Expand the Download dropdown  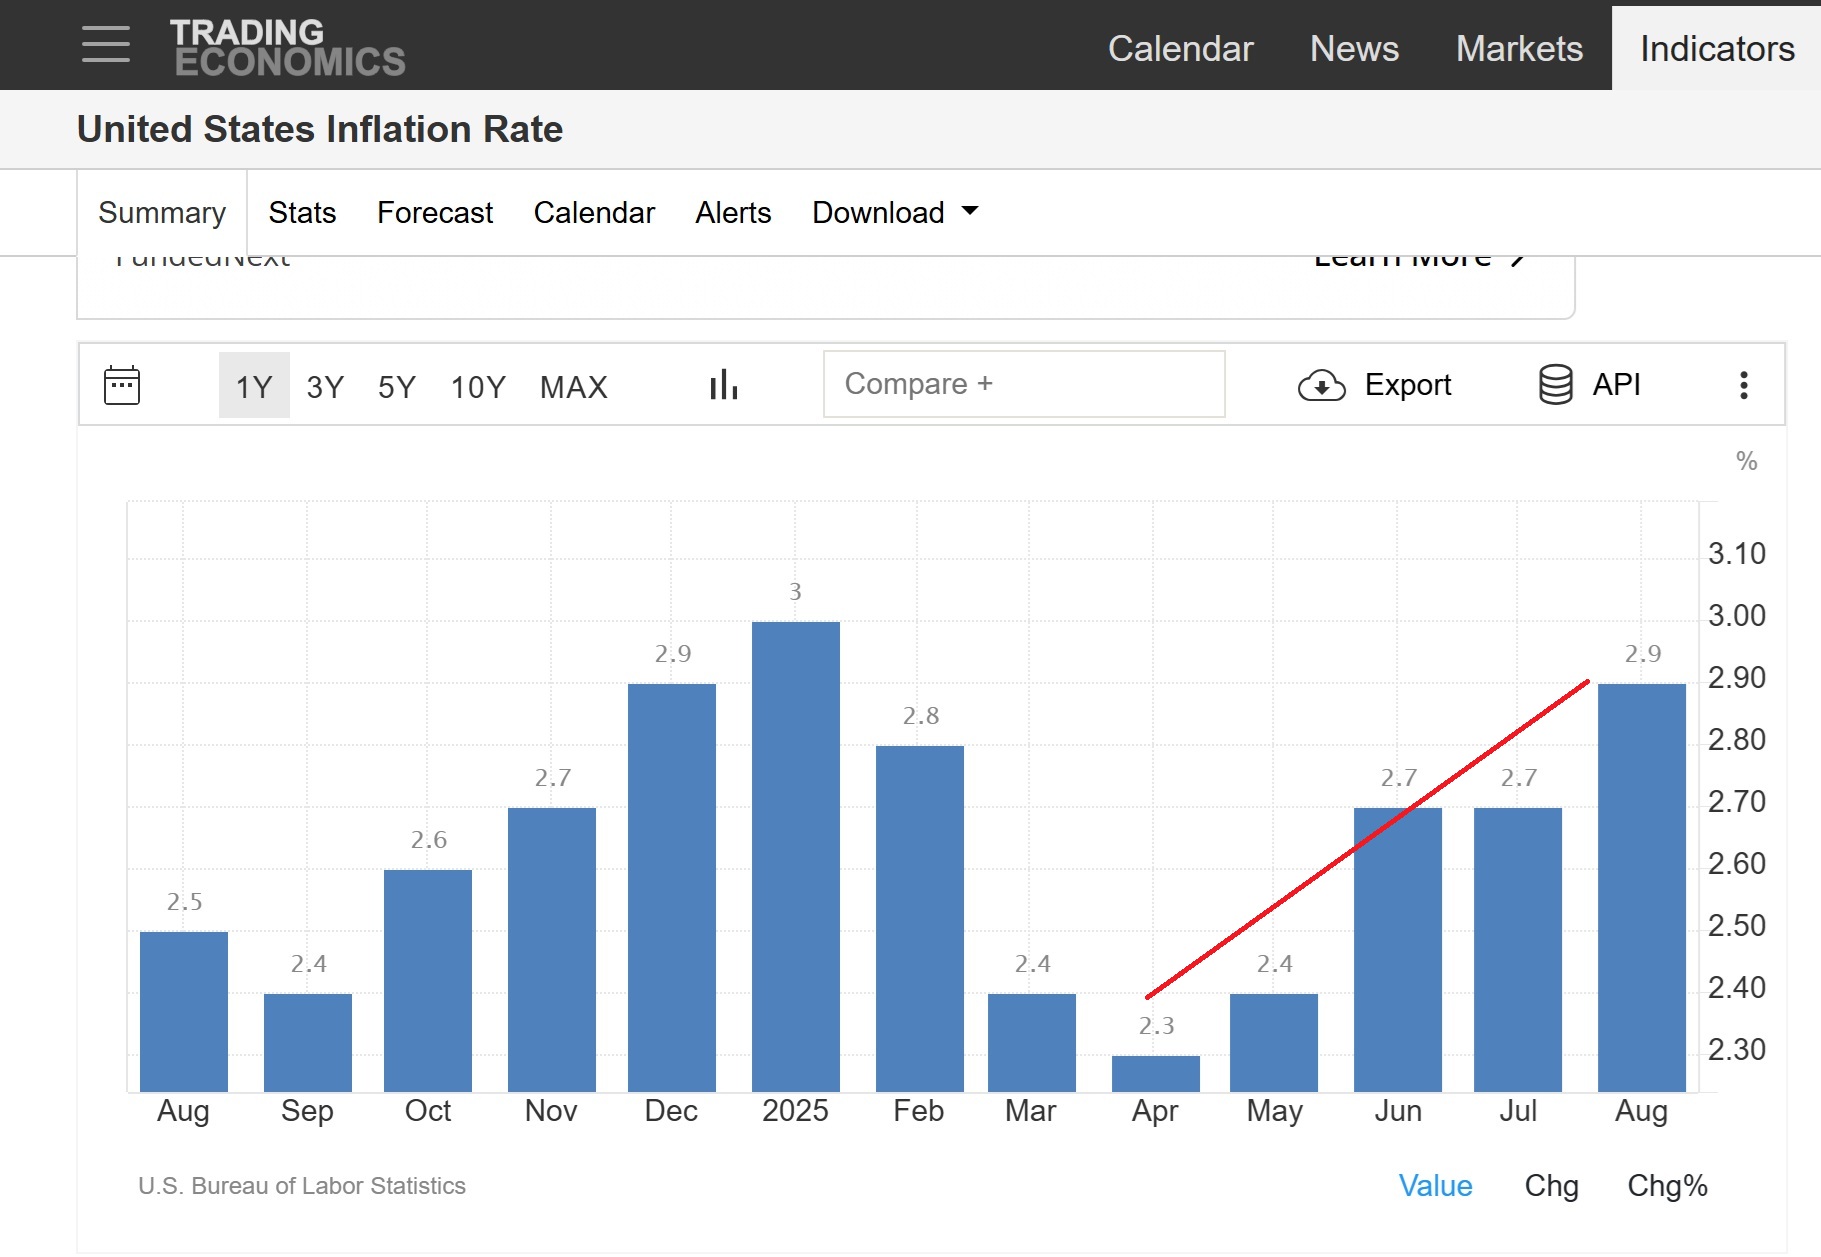[894, 212]
